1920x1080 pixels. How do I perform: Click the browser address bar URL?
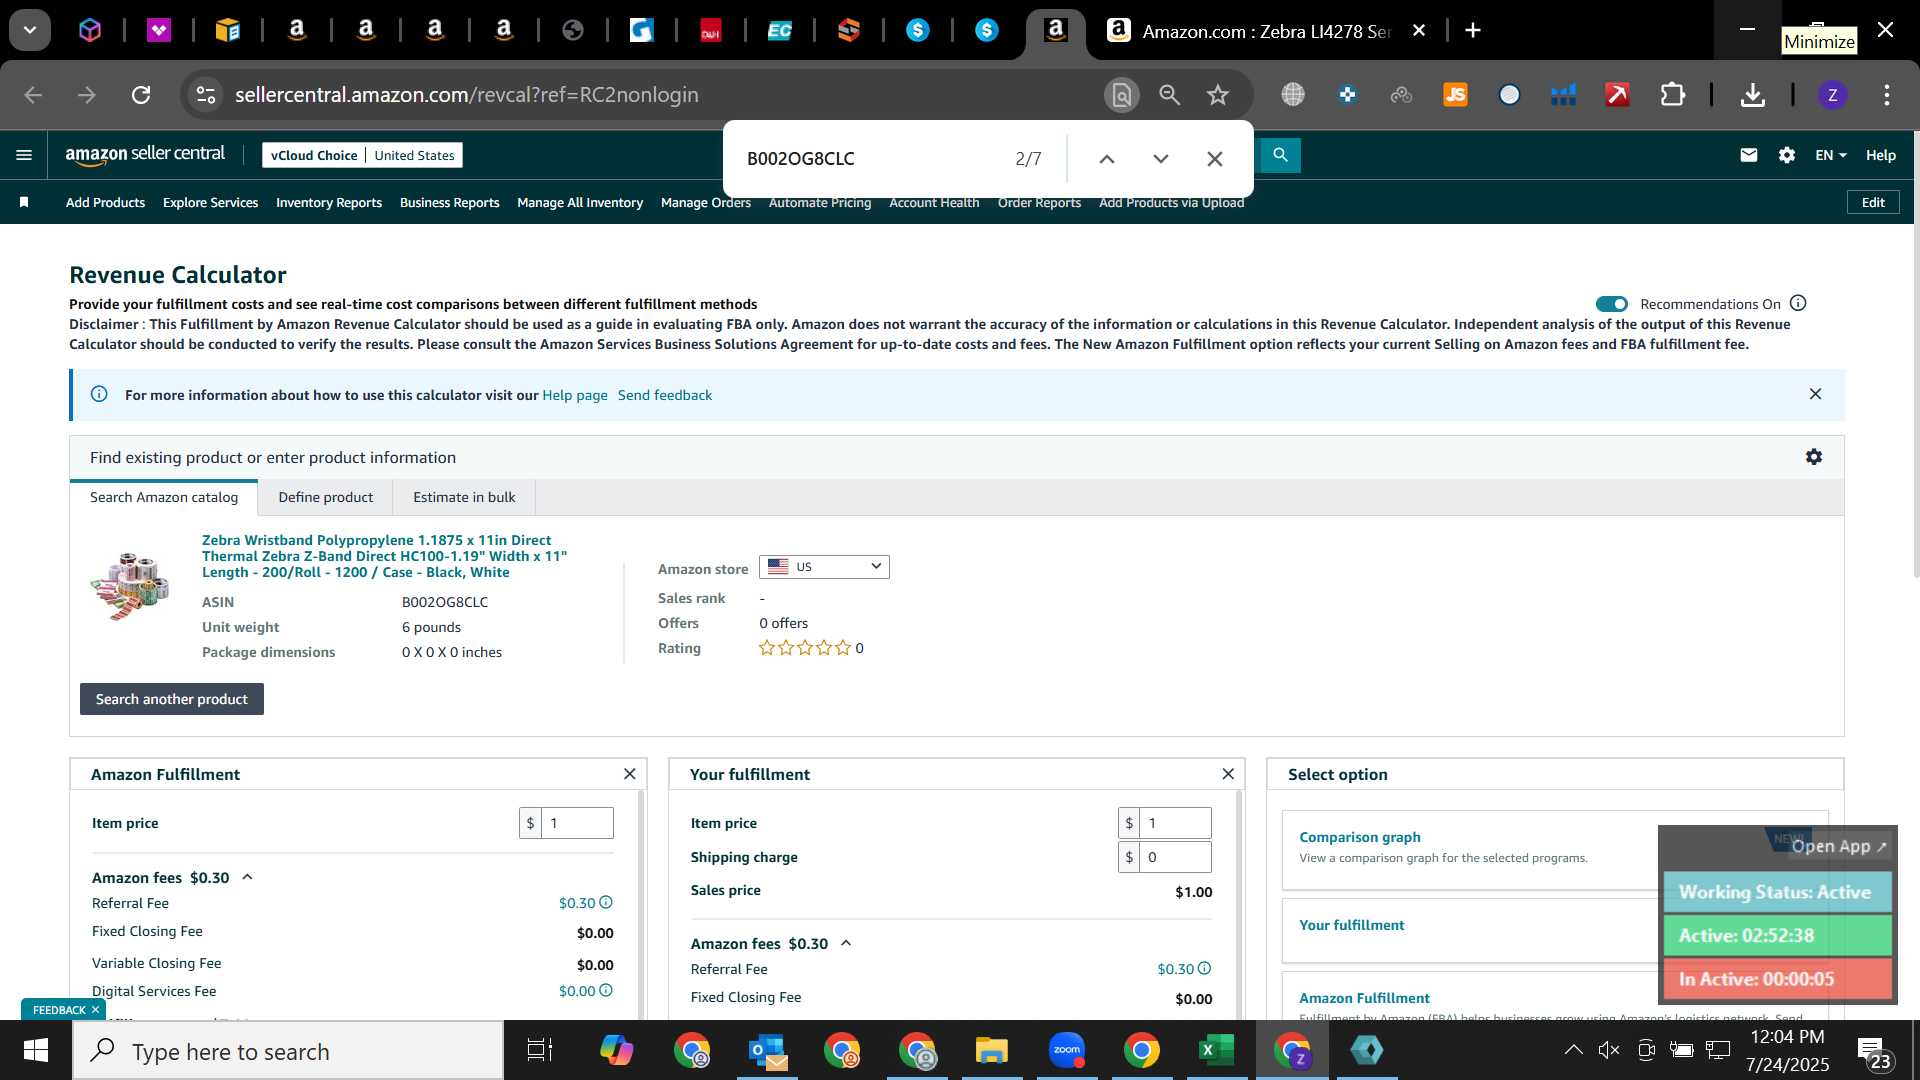pyautogui.click(x=466, y=95)
